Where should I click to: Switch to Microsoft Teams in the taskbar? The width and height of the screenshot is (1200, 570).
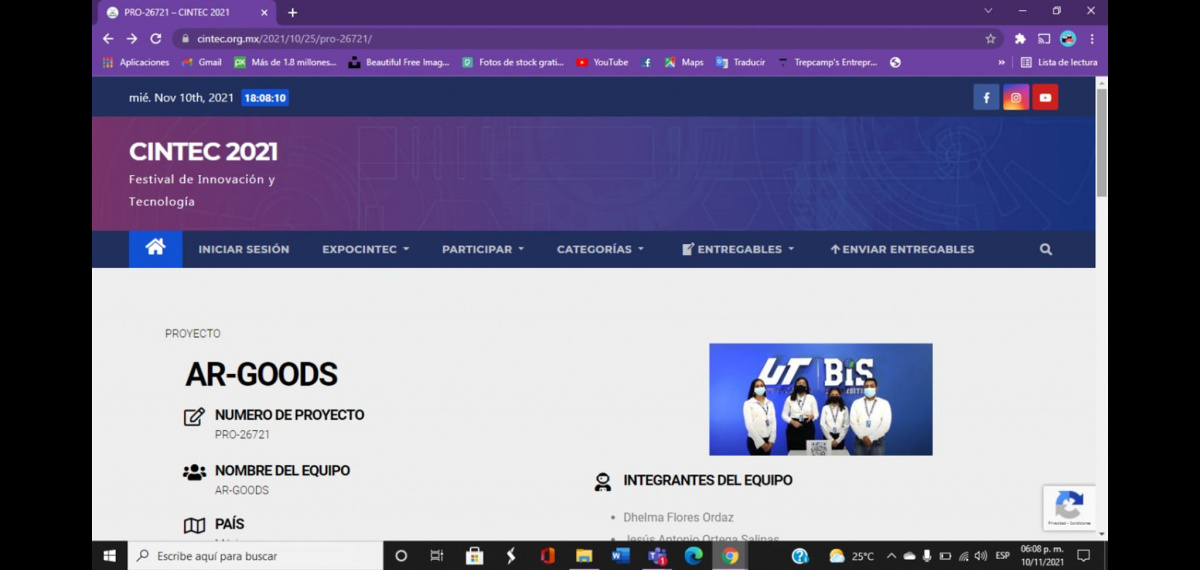(x=657, y=556)
